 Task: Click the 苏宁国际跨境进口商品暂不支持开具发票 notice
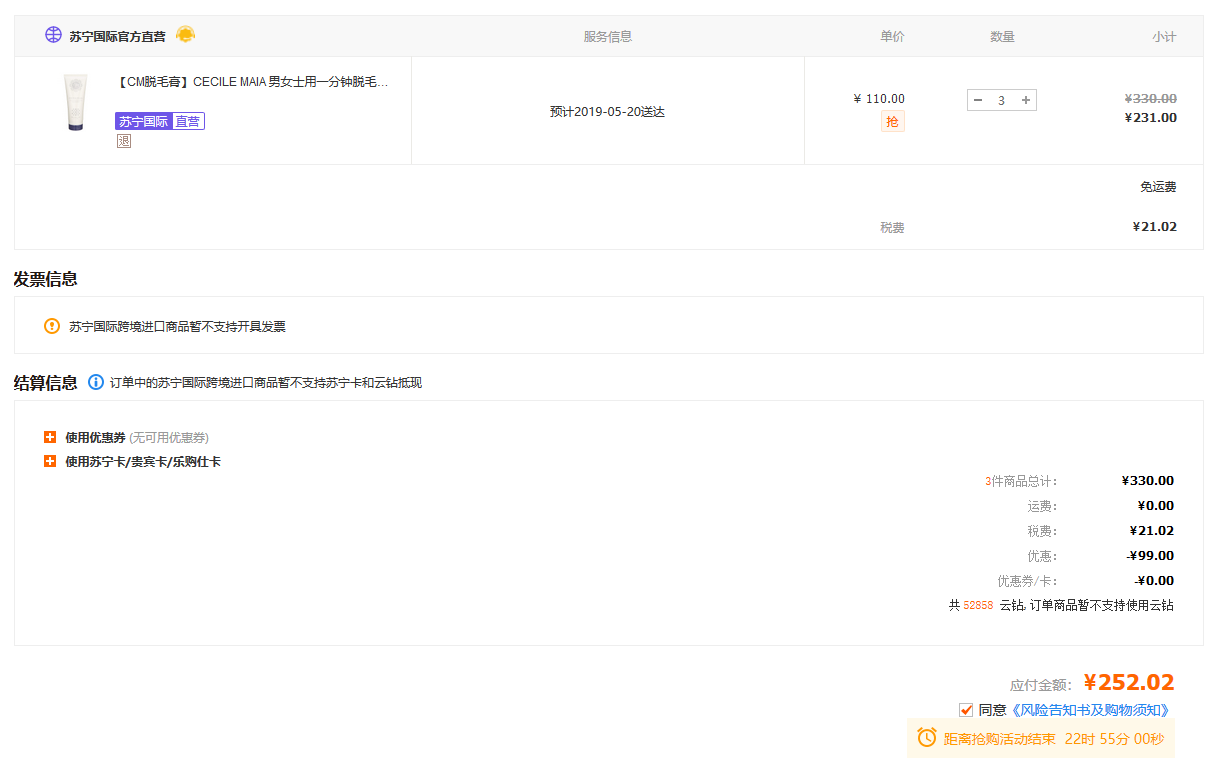click(x=177, y=326)
